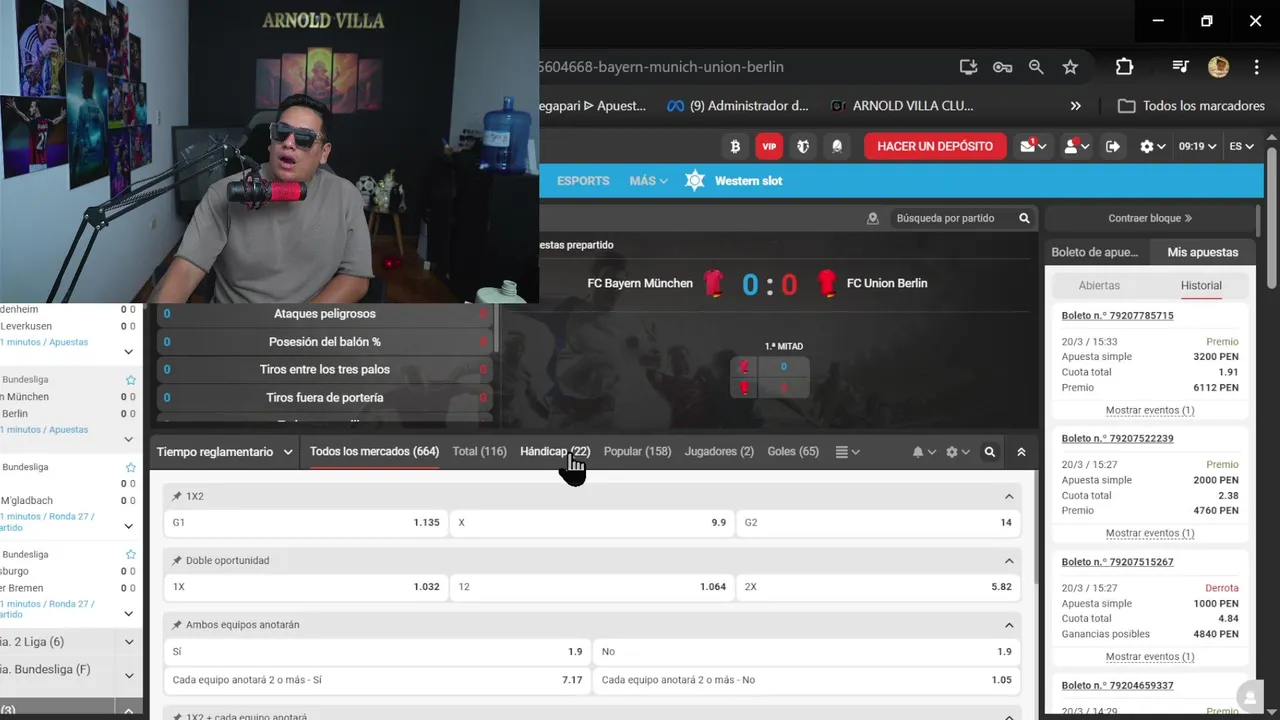
Task: Click the search magnifier in match search
Action: (1024, 218)
